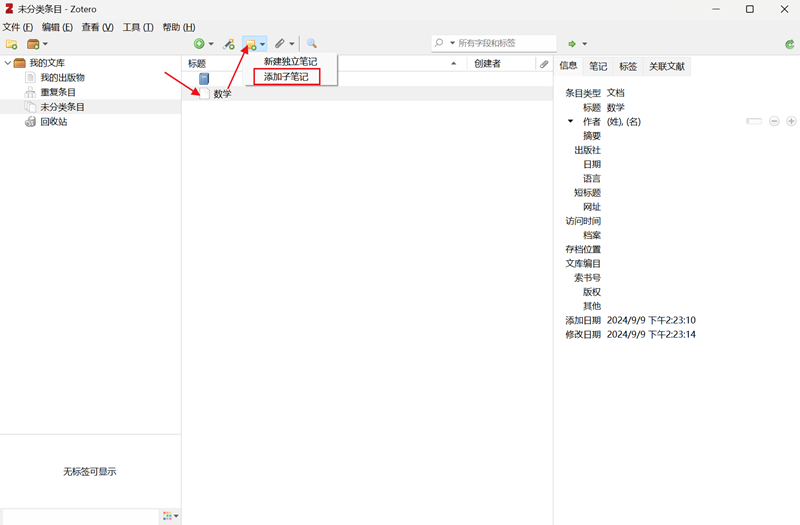Click the 标题 column header
Image resolution: width=800 pixels, height=525 pixels.
tap(197, 64)
